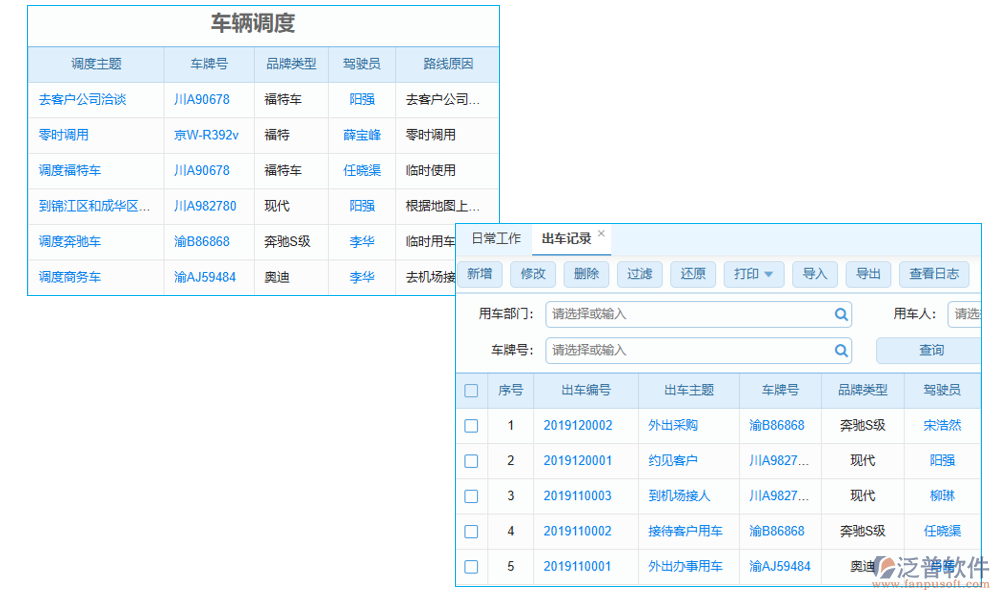Image resolution: width=1000 pixels, height=600 pixels.
Task: Click the magnifier icon beside 车牌号 field
Action: pyautogui.click(x=841, y=351)
